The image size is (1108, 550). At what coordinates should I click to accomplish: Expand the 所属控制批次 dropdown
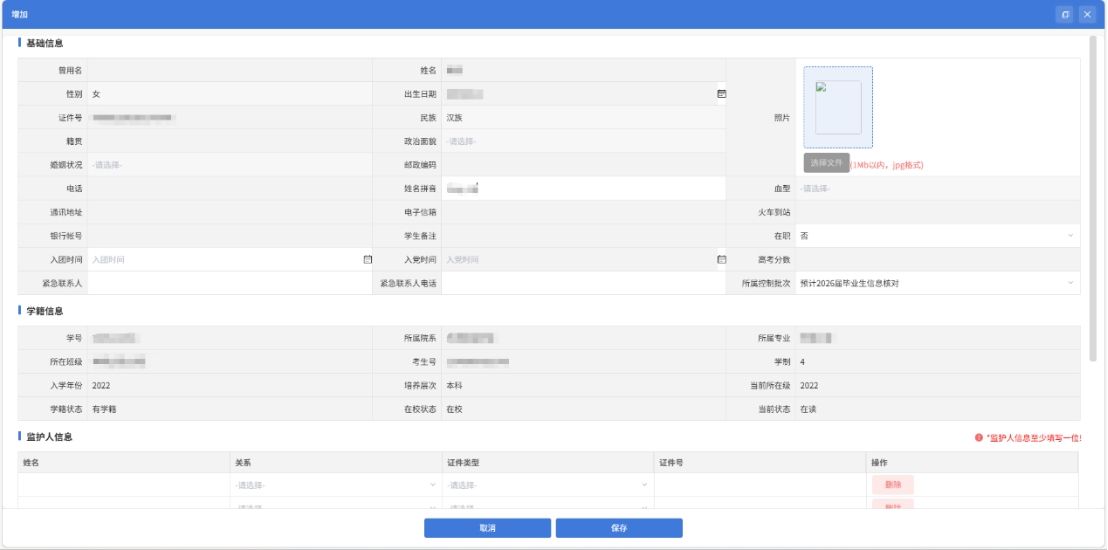coord(937,283)
